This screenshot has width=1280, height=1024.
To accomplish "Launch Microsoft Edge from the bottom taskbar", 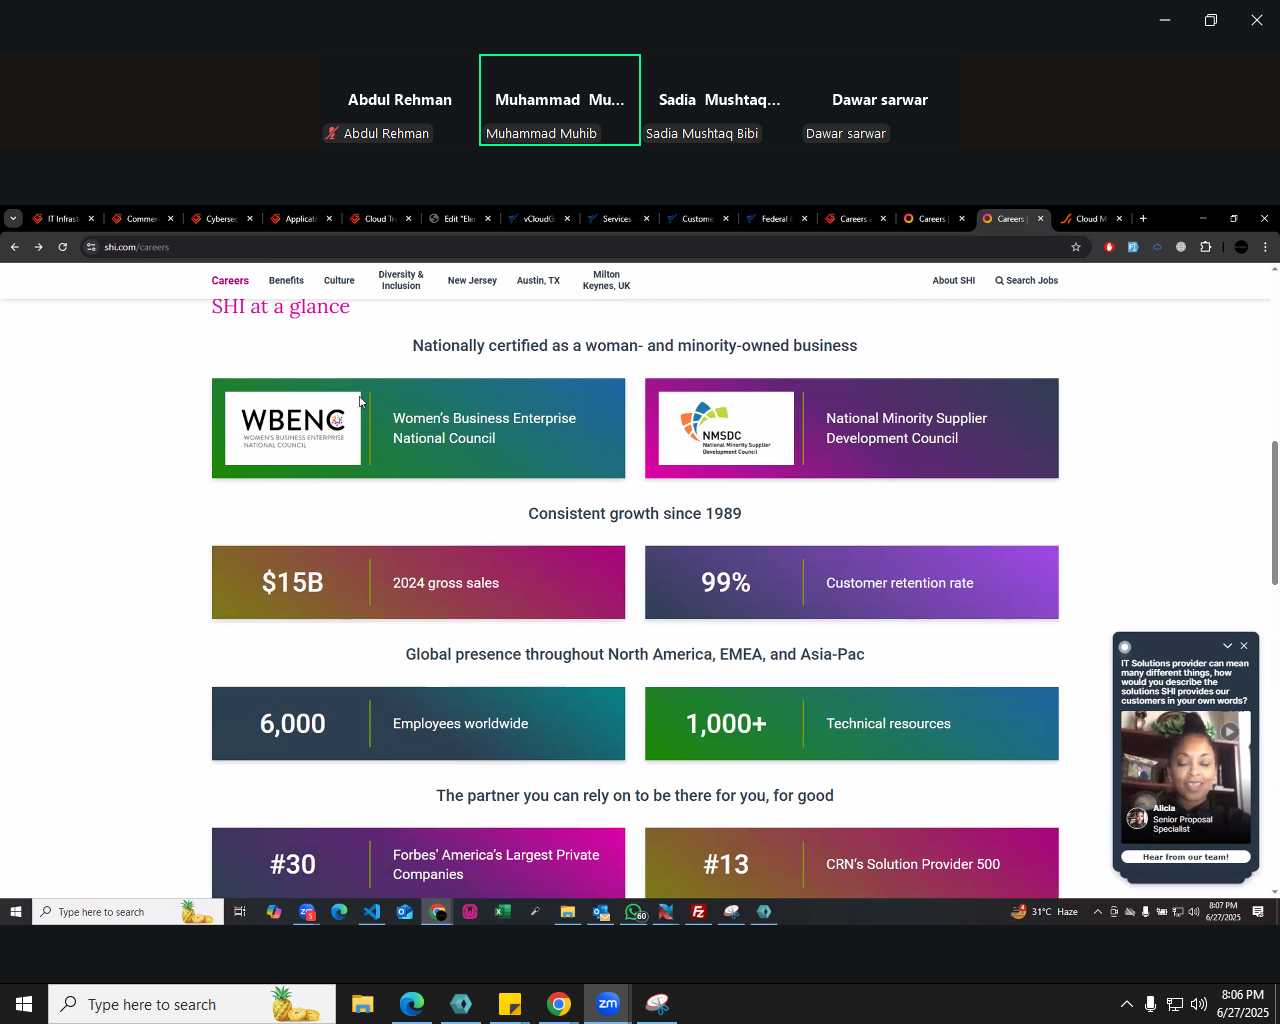I will click(412, 1004).
